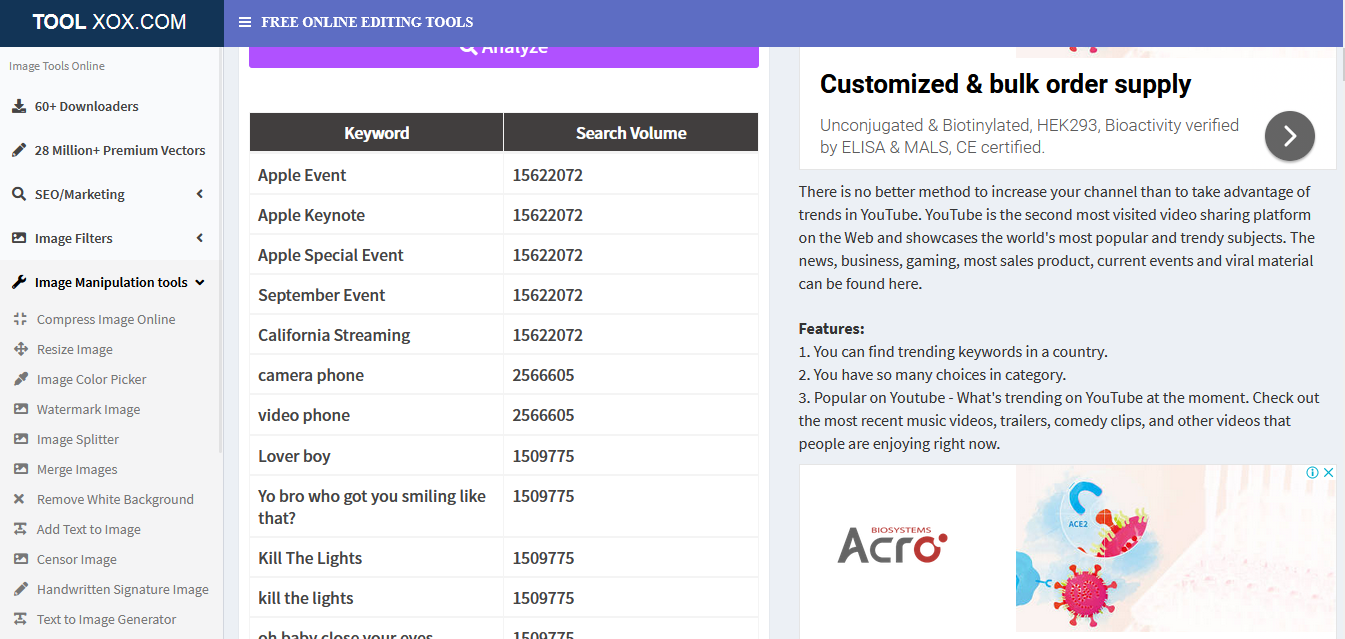Select the Lover boy keyword
1345x639 pixels.
coord(294,456)
